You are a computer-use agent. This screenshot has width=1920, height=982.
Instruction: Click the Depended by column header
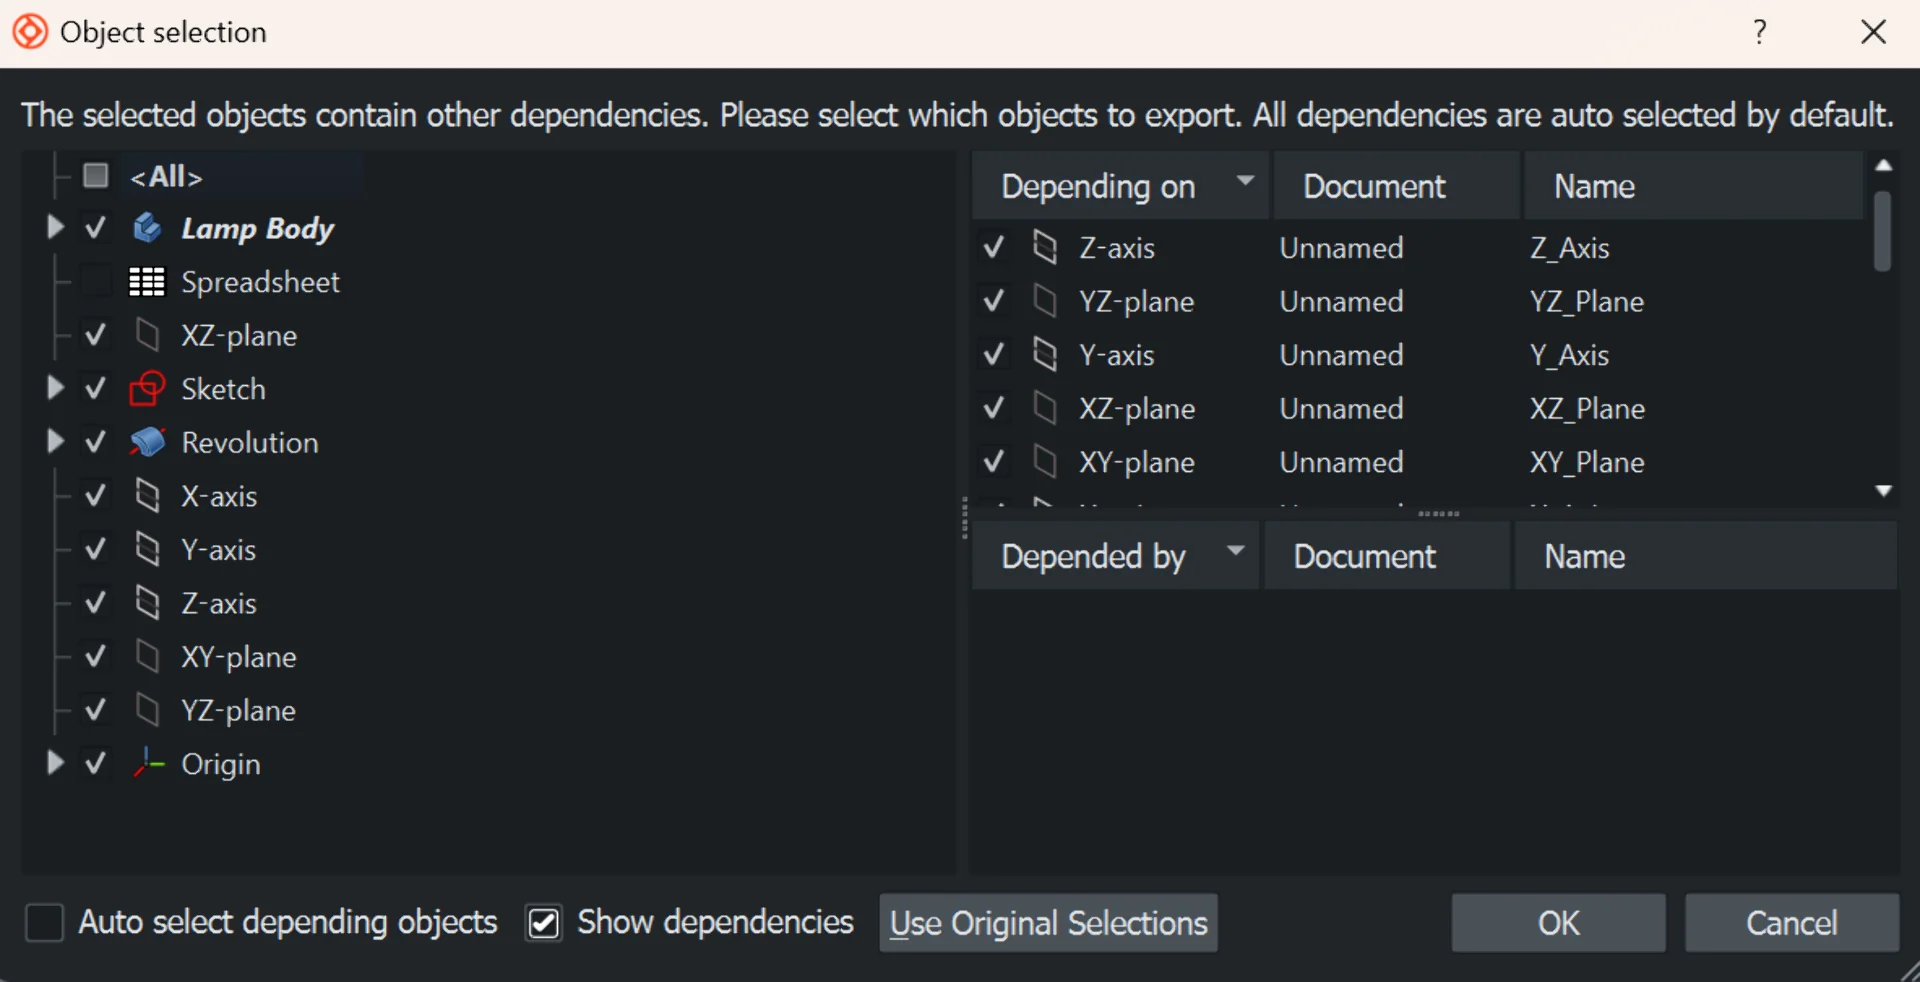(1093, 556)
